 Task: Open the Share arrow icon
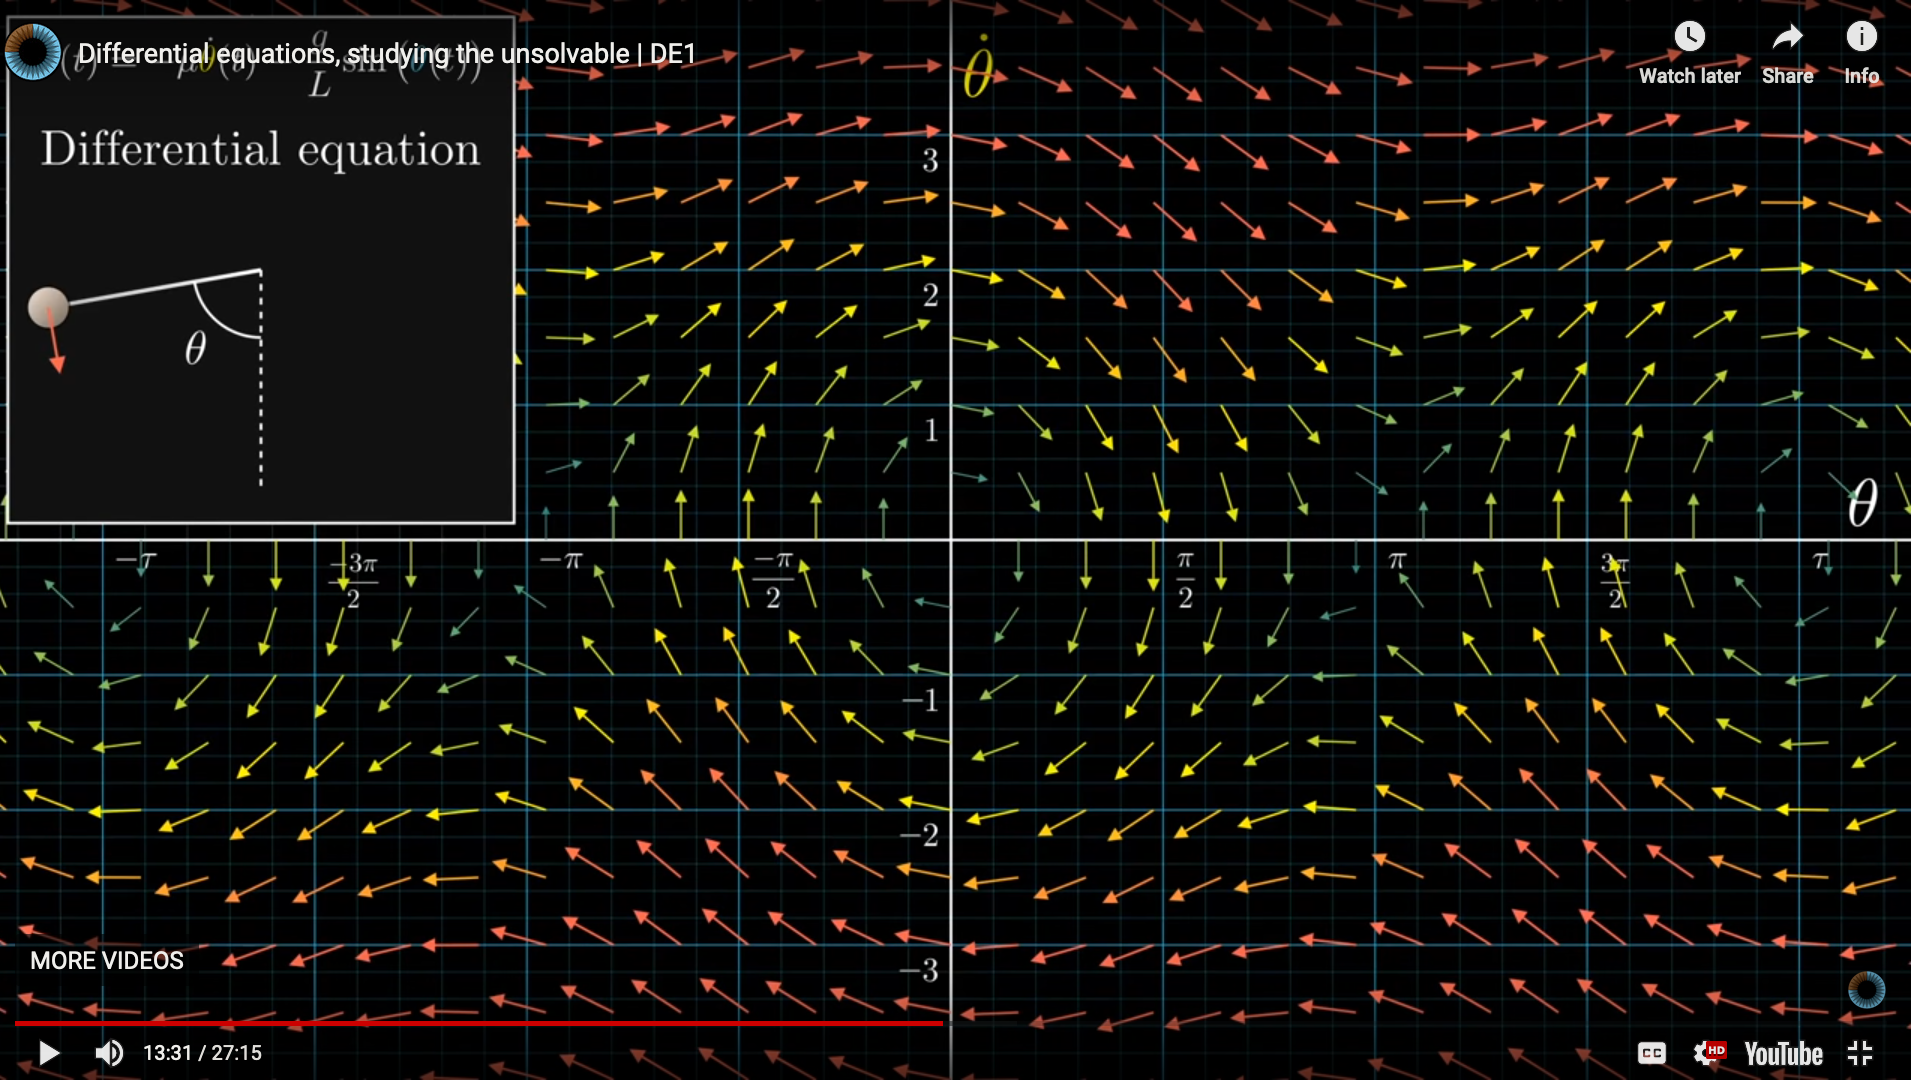coord(1787,37)
